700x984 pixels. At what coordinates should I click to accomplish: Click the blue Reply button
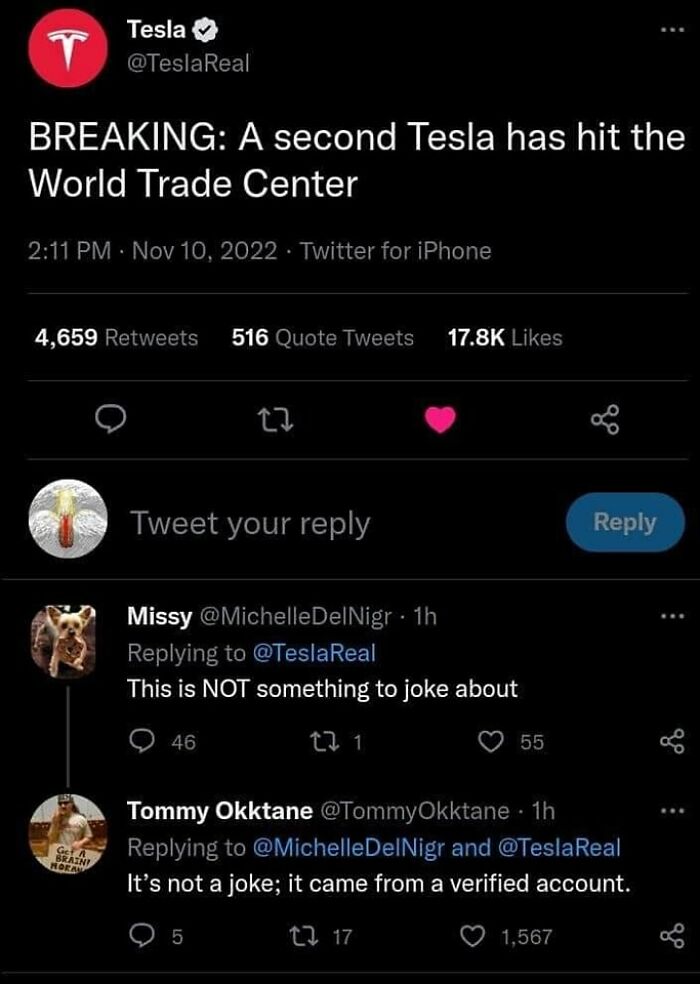[625, 522]
